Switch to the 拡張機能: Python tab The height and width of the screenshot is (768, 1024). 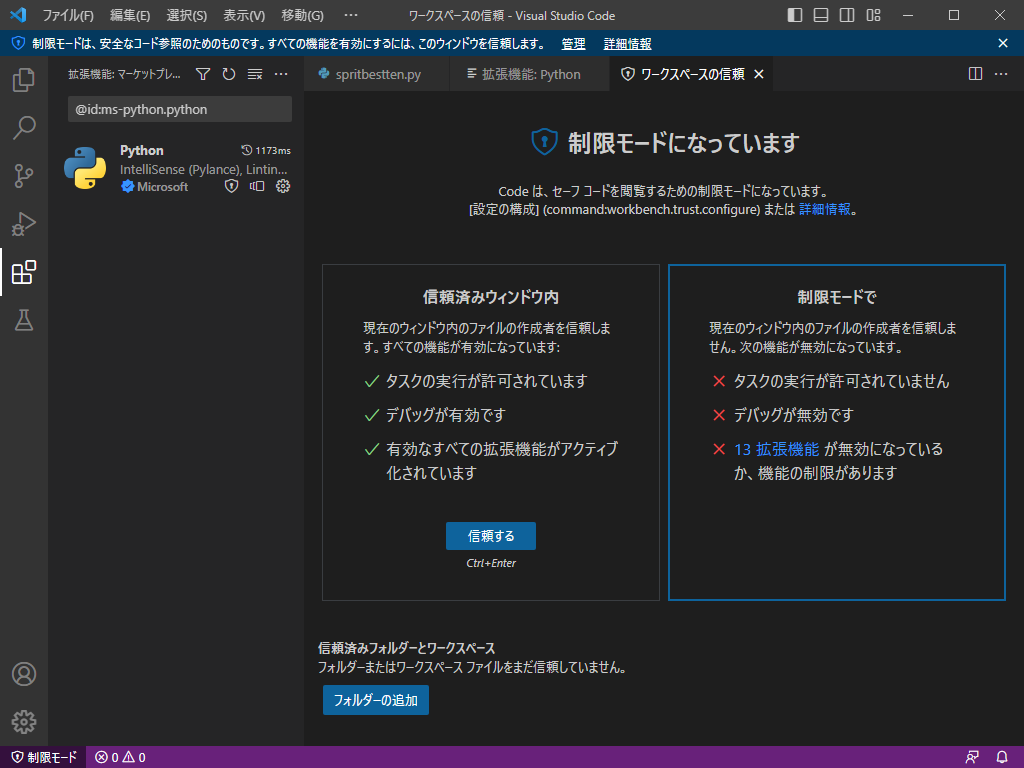tap(530, 74)
